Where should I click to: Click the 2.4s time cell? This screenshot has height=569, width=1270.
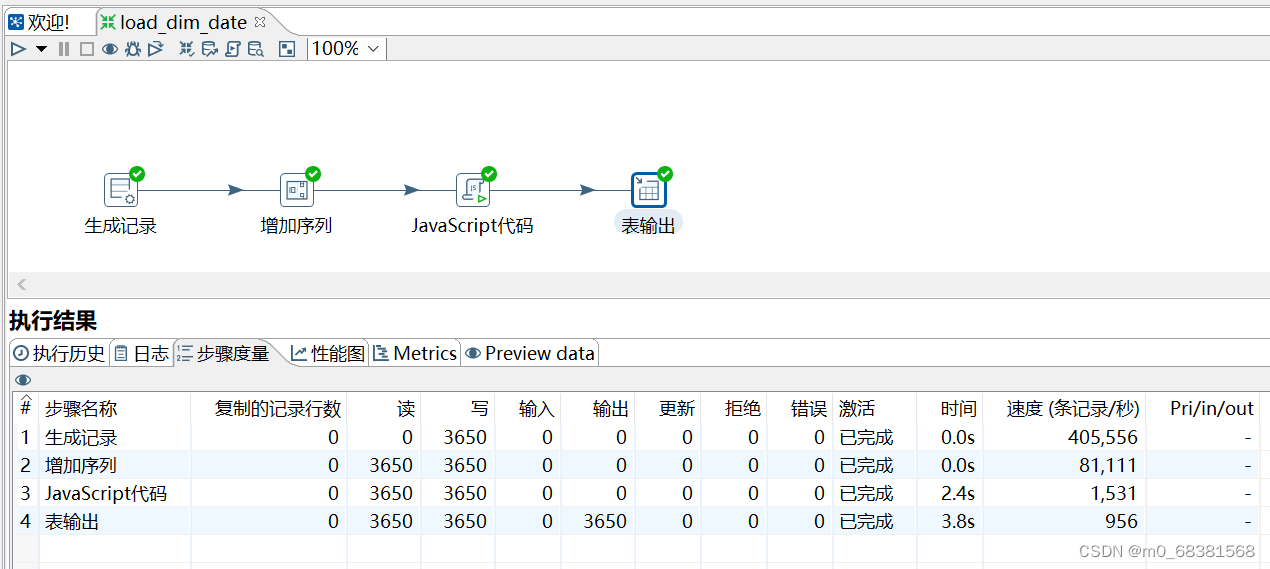tap(958, 493)
